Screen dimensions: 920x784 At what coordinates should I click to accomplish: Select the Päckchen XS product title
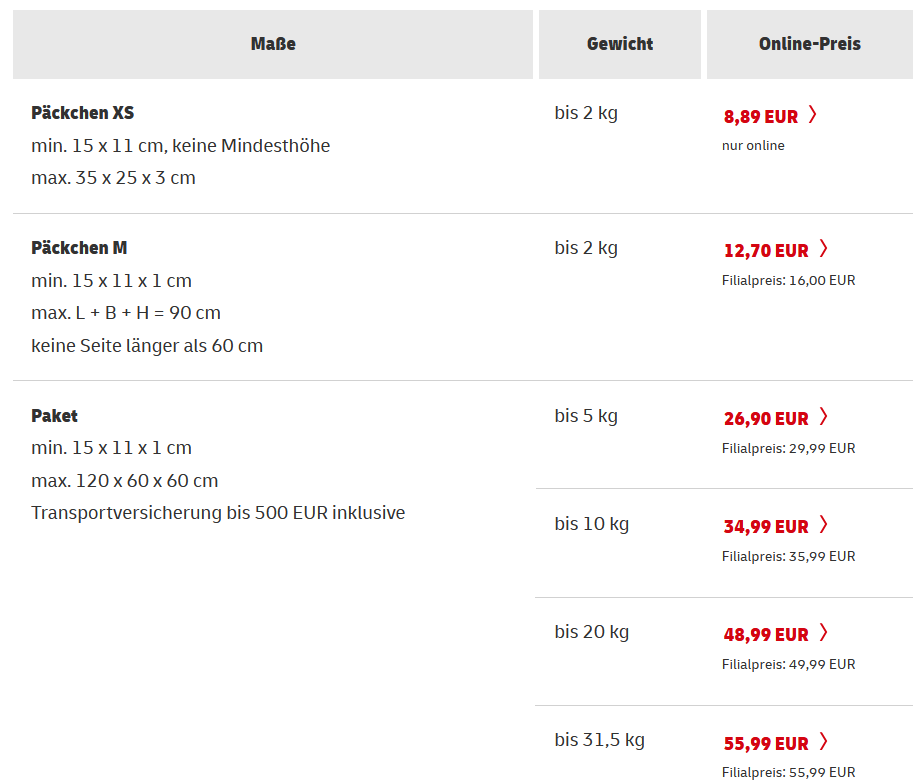coord(82,113)
